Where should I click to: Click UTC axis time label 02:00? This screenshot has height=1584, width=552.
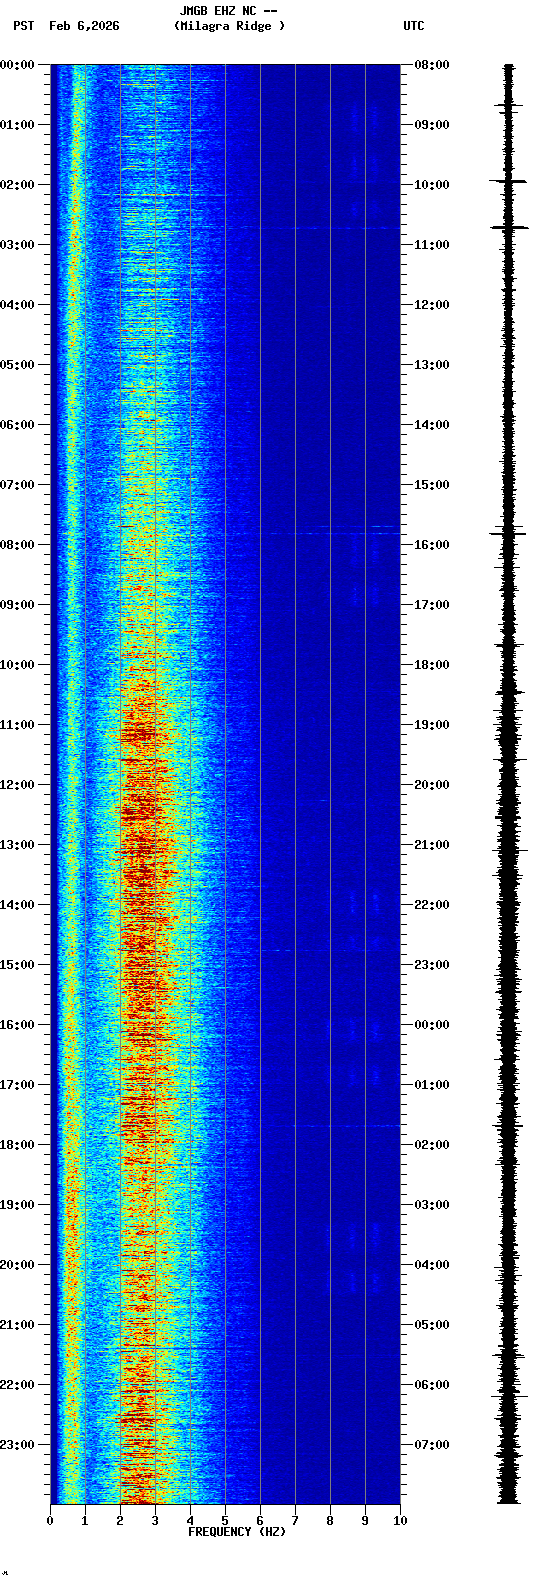coord(432,1145)
